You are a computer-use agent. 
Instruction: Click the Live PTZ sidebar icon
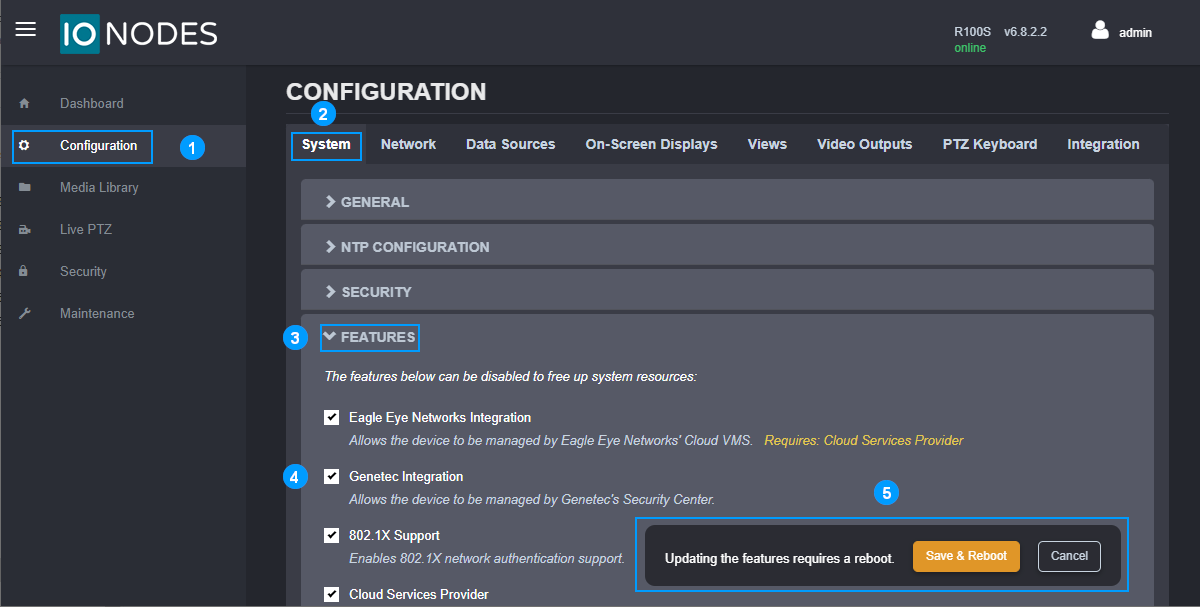[23, 229]
